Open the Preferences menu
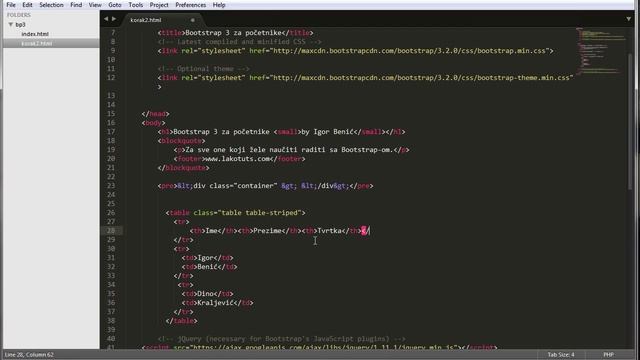This screenshot has width=640, height=360. pos(191,5)
